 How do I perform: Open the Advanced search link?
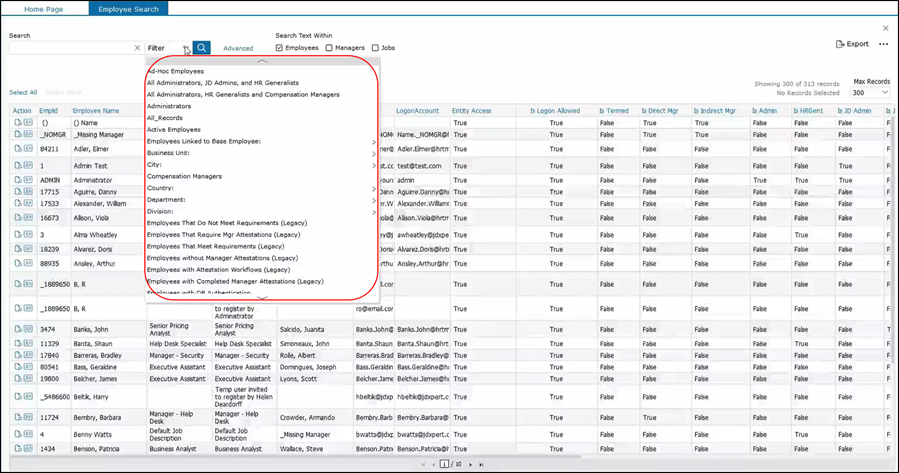click(x=238, y=48)
